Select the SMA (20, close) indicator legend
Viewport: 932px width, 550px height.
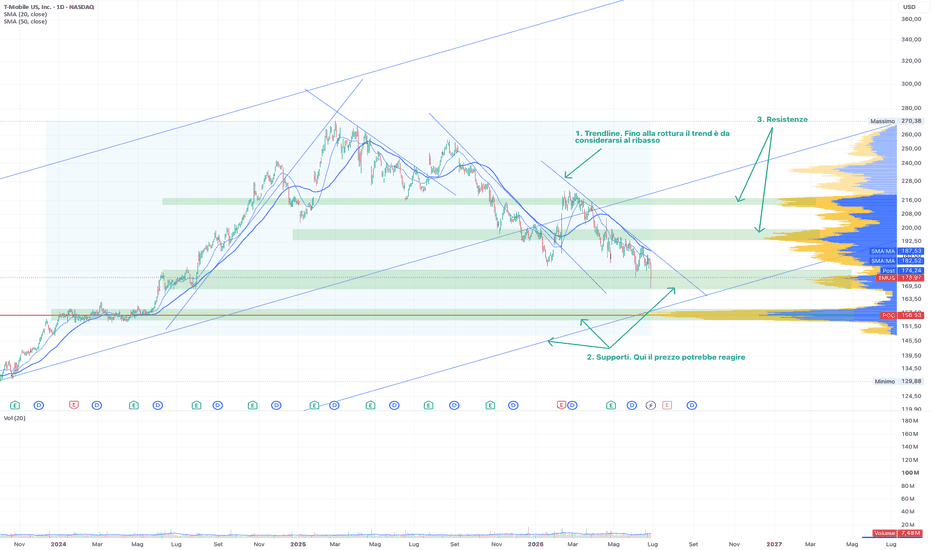point(25,14)
